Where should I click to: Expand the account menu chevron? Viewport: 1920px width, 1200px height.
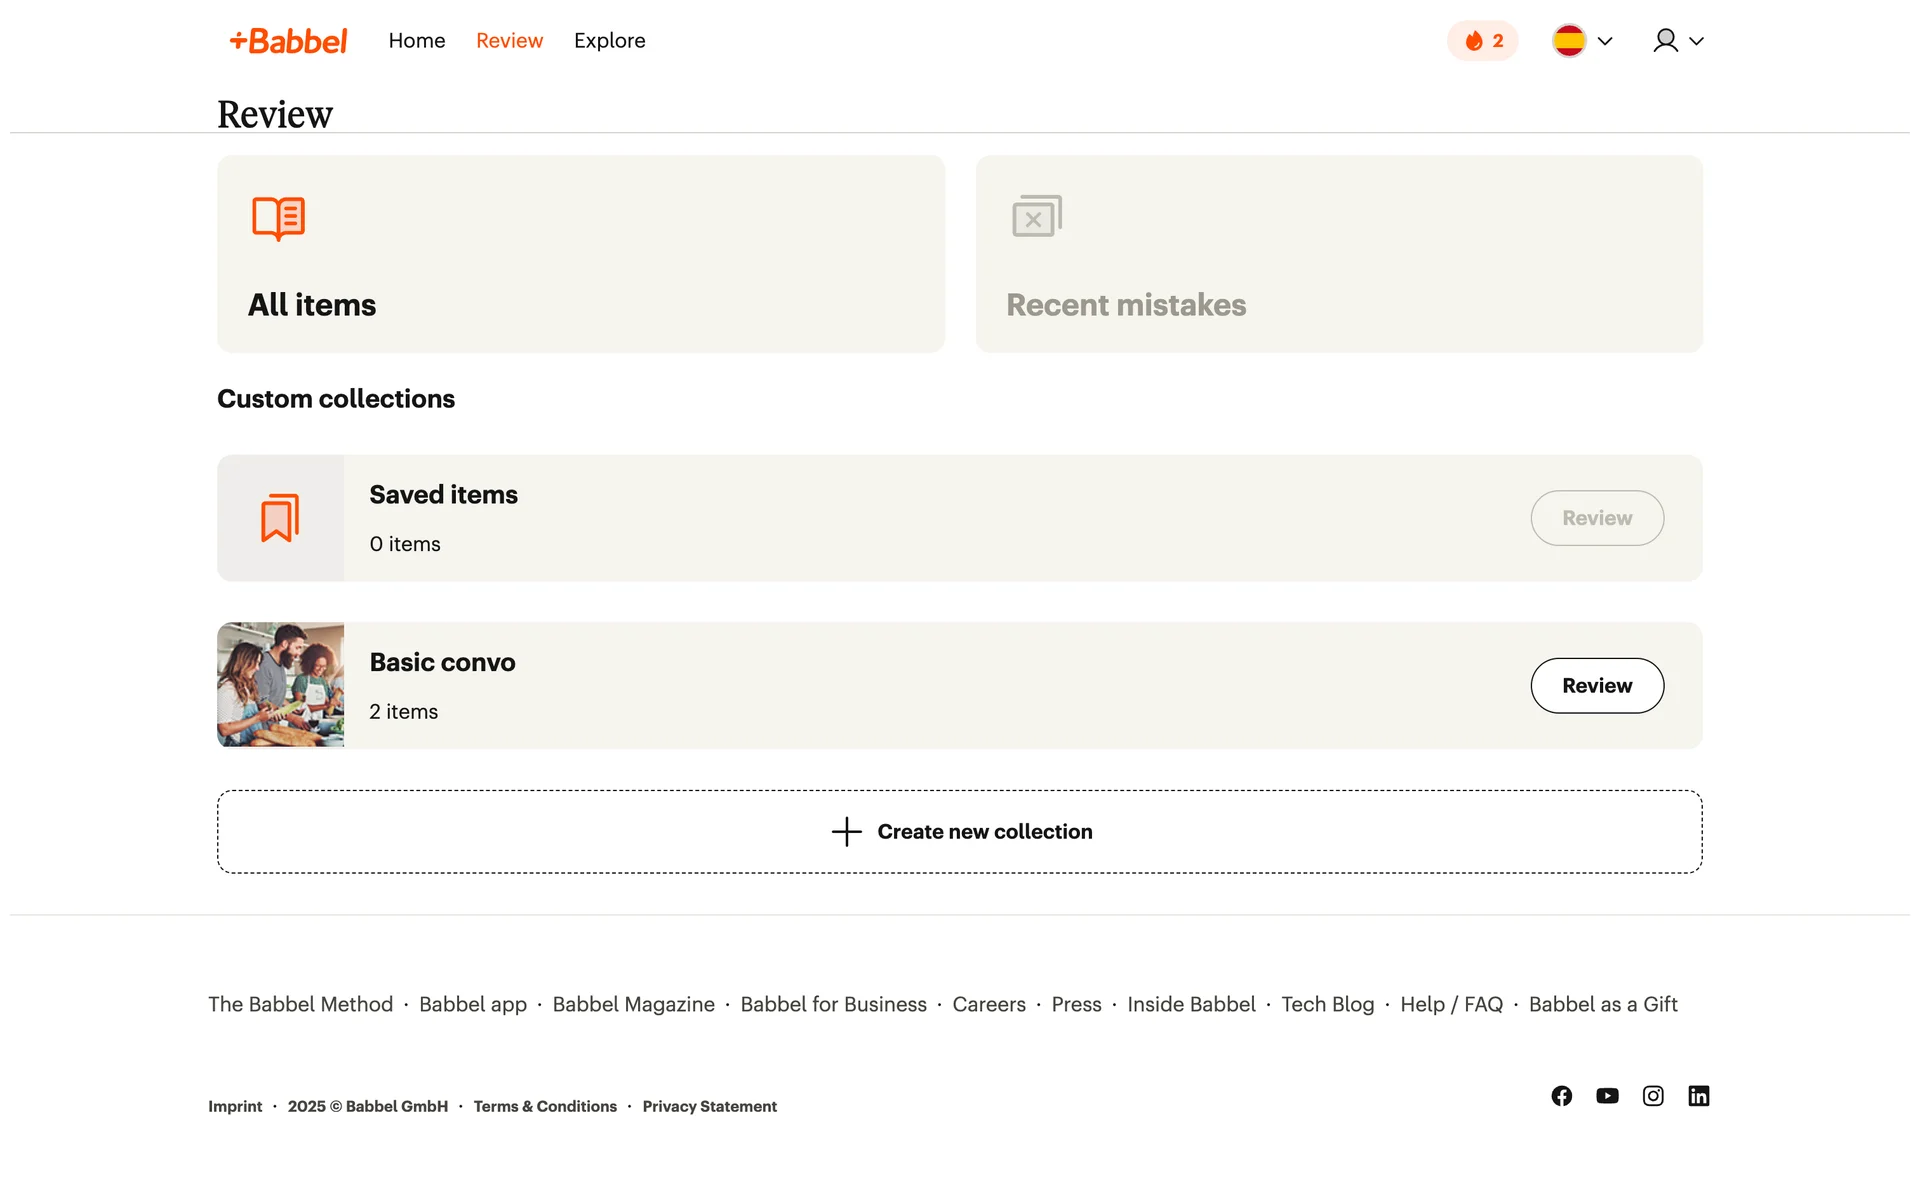(1696, 41)
